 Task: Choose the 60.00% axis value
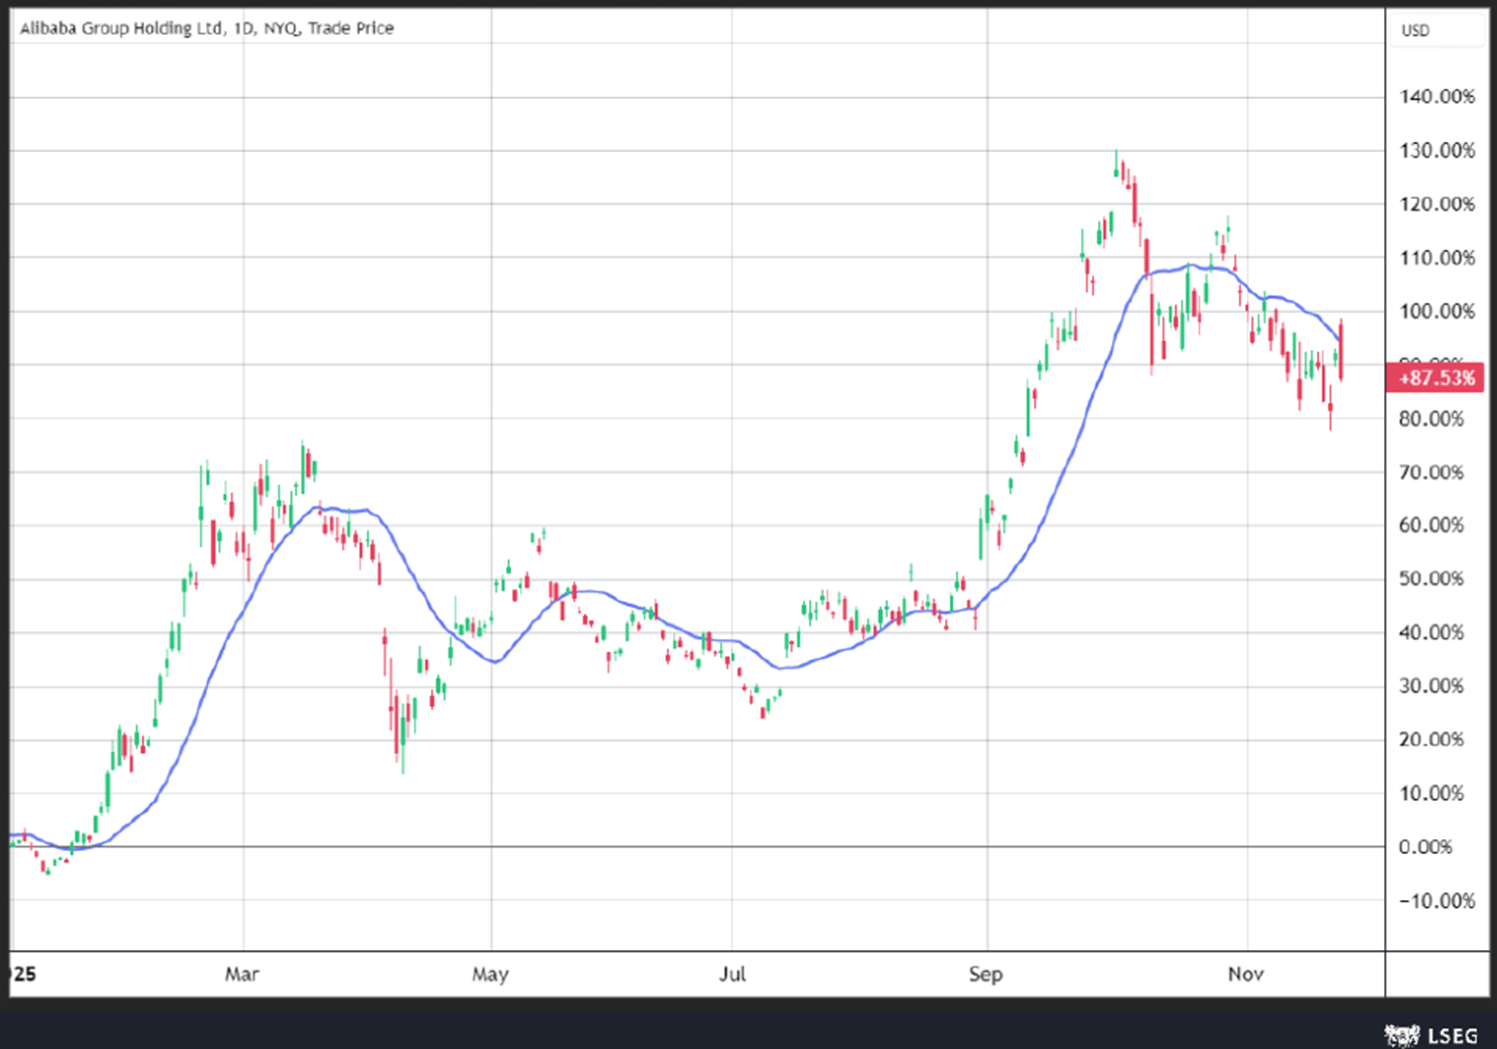tap(1432, 525)
